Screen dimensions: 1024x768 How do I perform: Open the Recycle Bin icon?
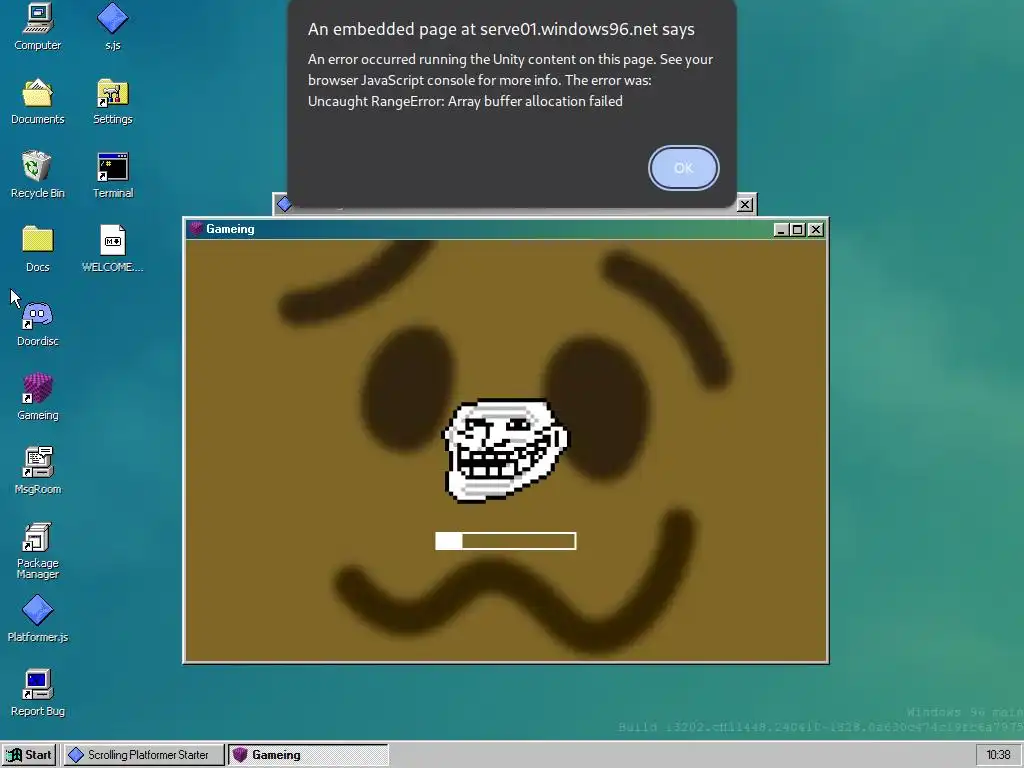37,175
